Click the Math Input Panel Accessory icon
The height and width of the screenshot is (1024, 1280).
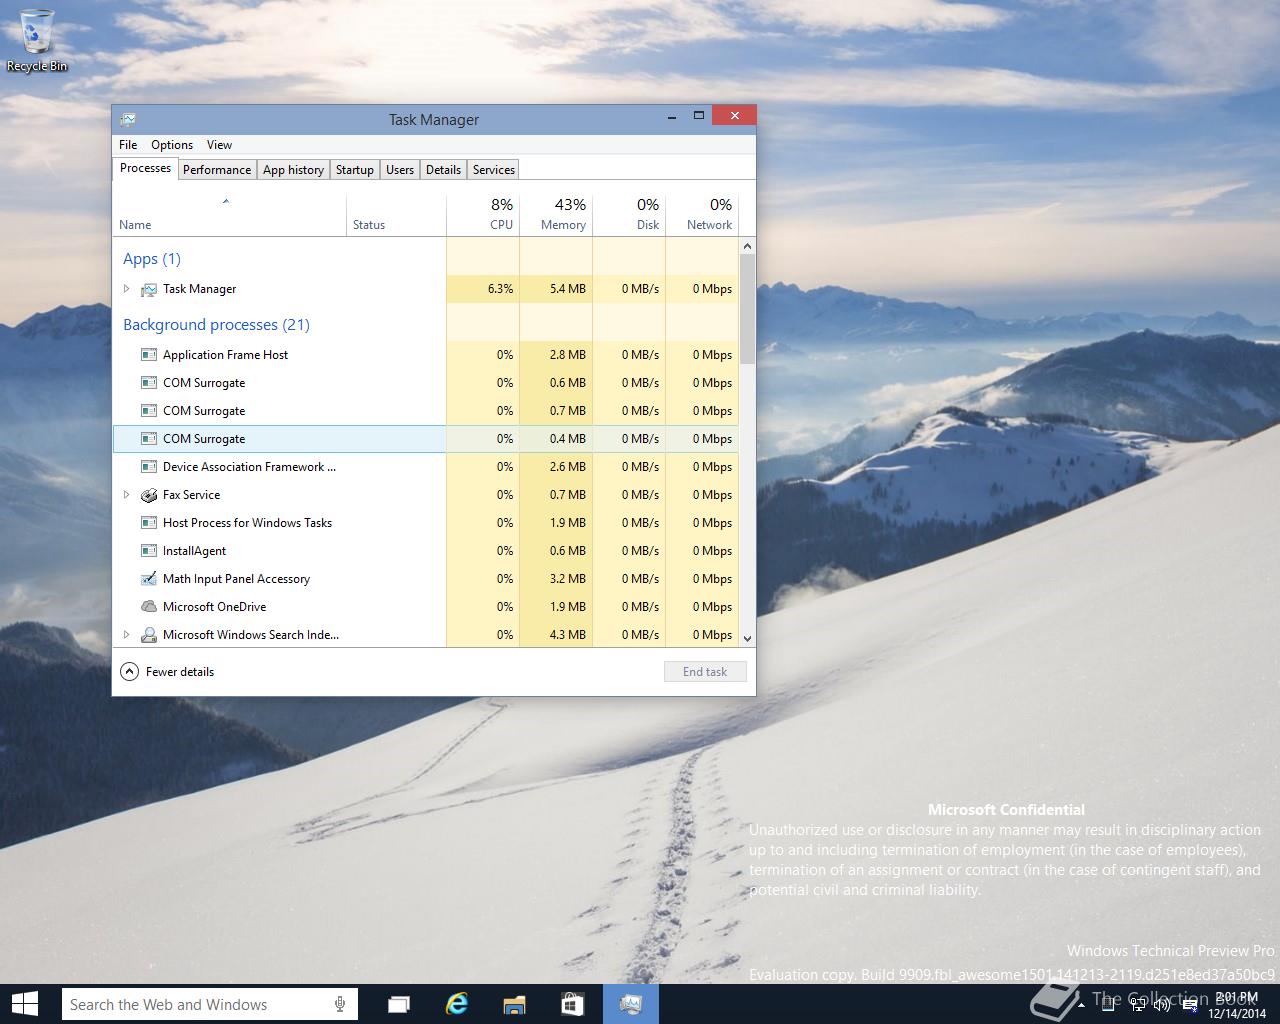click(x=149, y=579)
